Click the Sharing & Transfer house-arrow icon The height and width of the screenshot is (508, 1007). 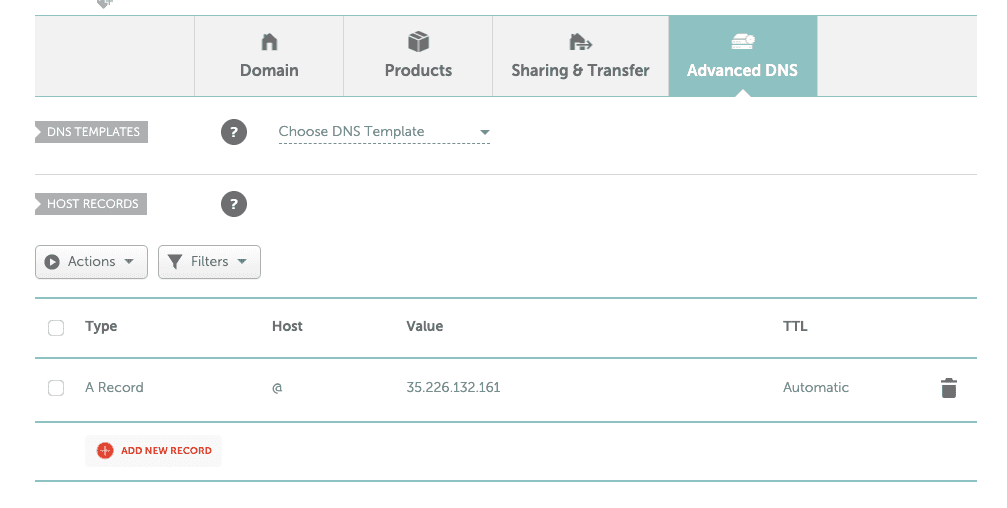click(580, 42)
